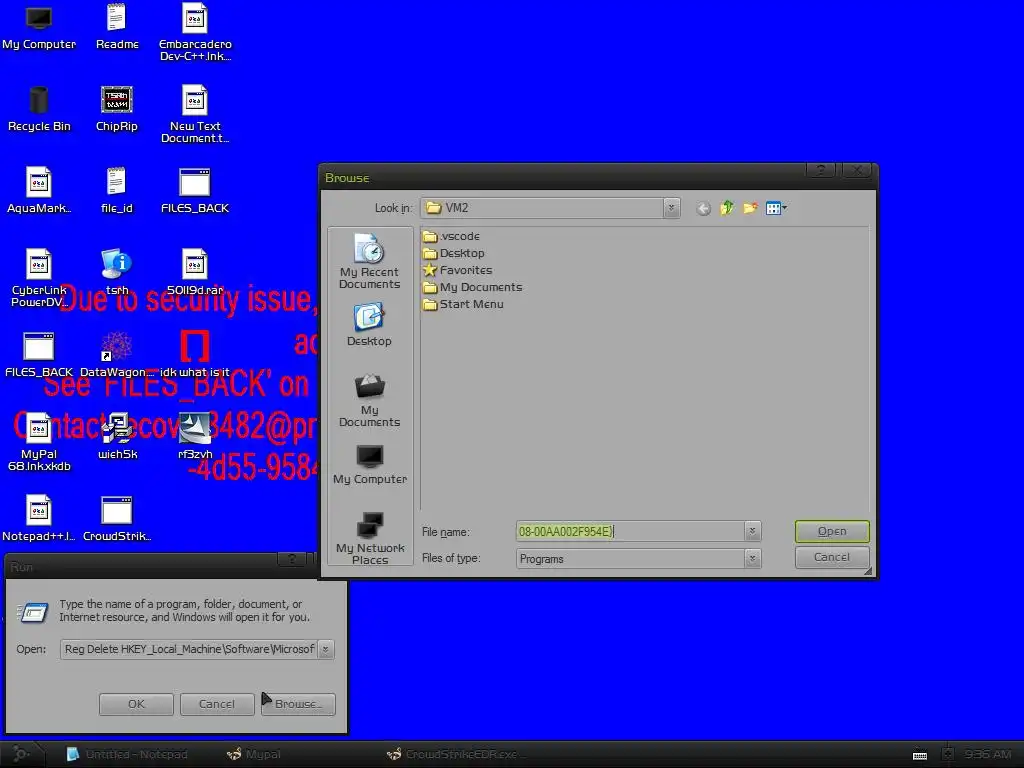Jump to My Documents in the places bar
The image size is (1024, 768).
(x=369, y=400)
